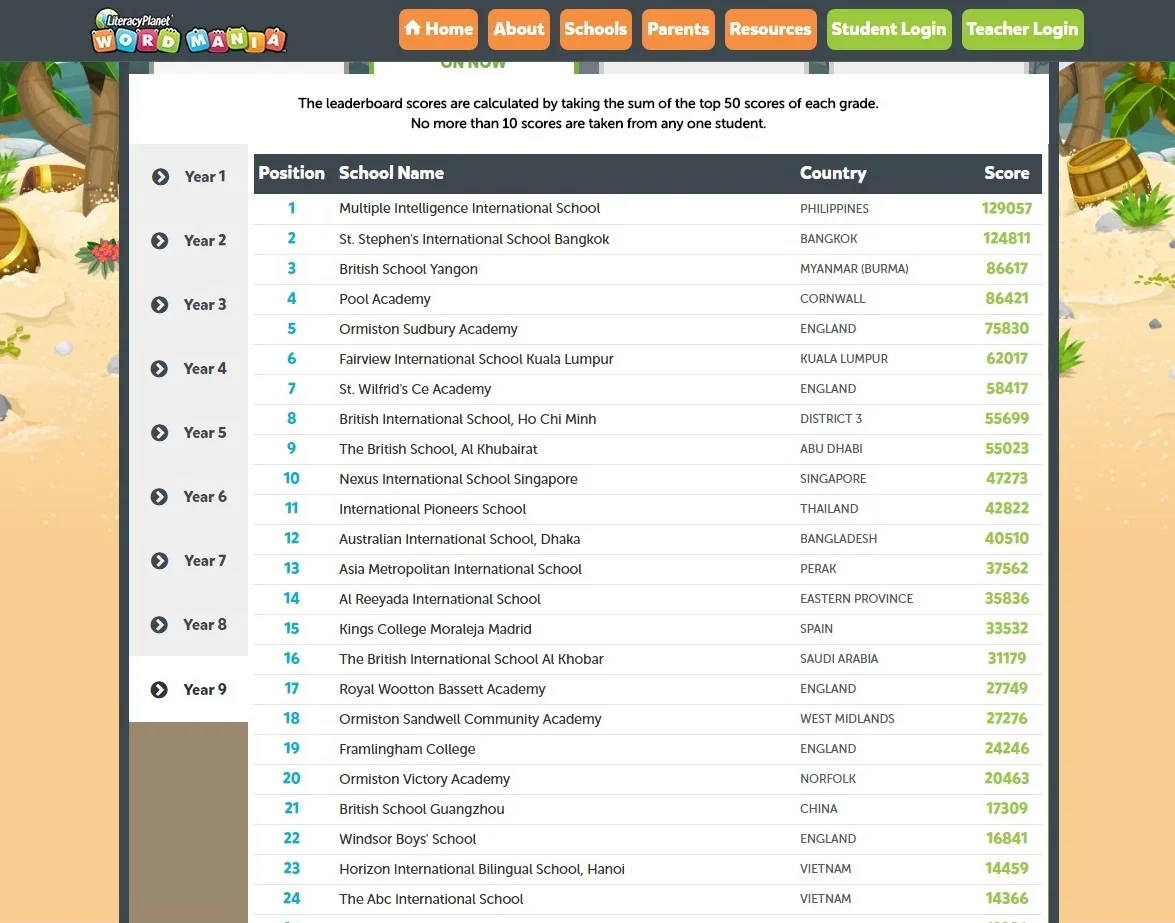Click the MYANMAR (BURMA) country cell
Viewport: 1175px width, 923px height.
(854, 269)
